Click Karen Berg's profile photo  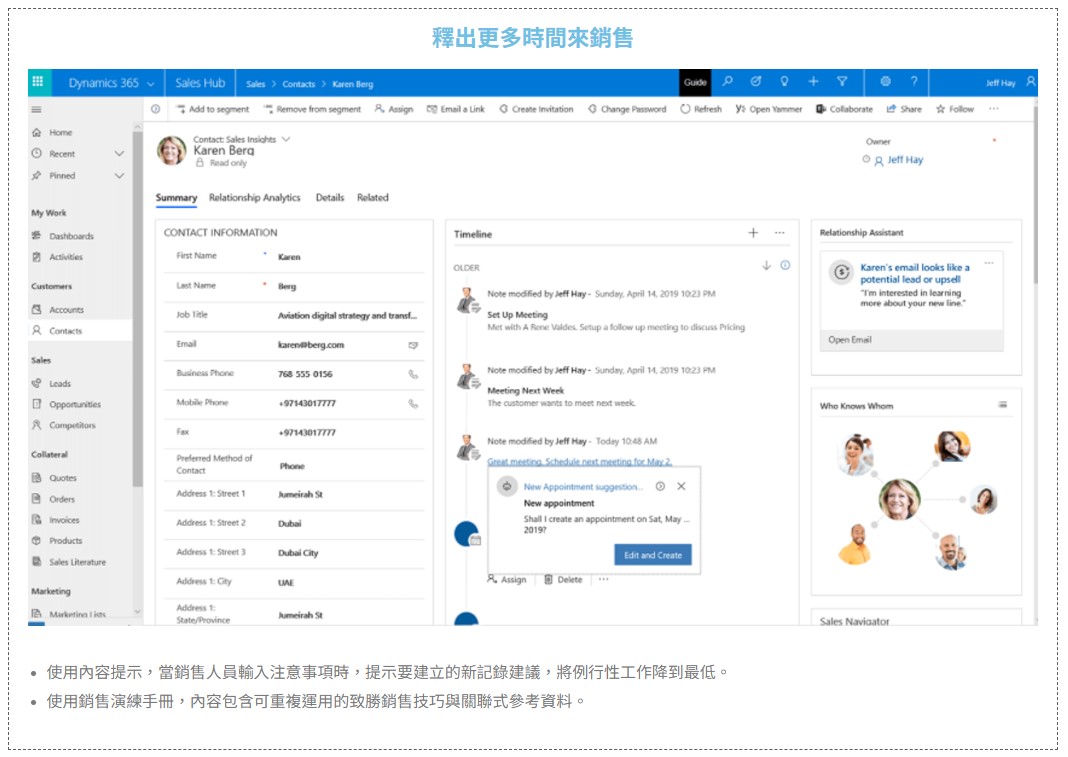pos(172,151)
